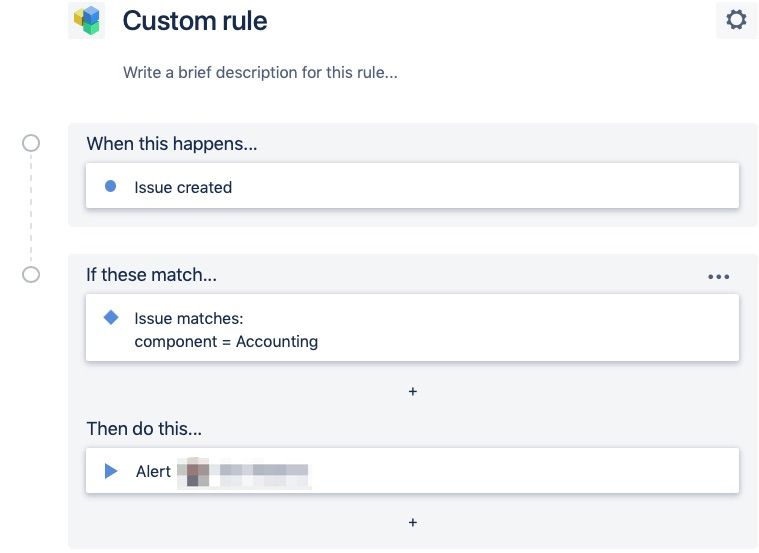Click the brief description field
The height and width of the screenshot is (553, 759).
coord(260,73)
